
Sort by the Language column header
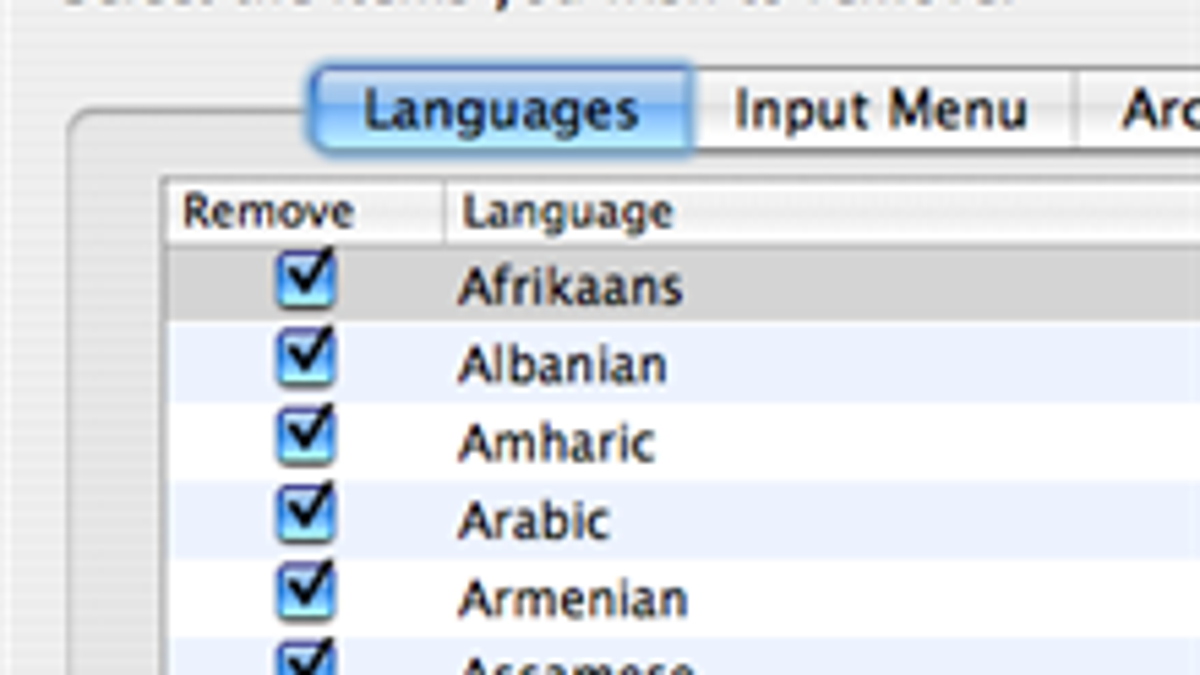(567, 212)
